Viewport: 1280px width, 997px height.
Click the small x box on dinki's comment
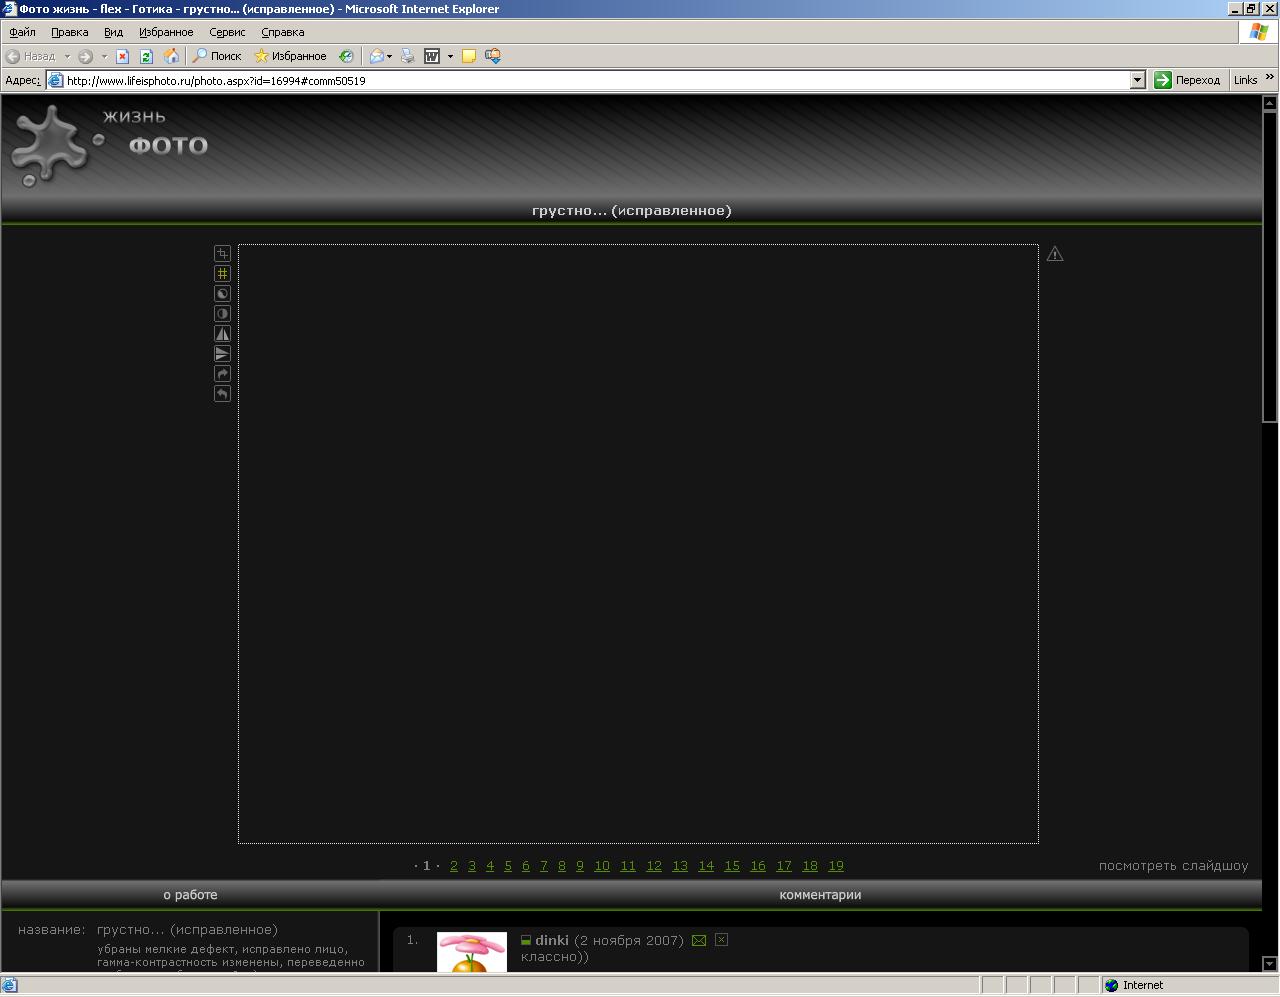721,940
